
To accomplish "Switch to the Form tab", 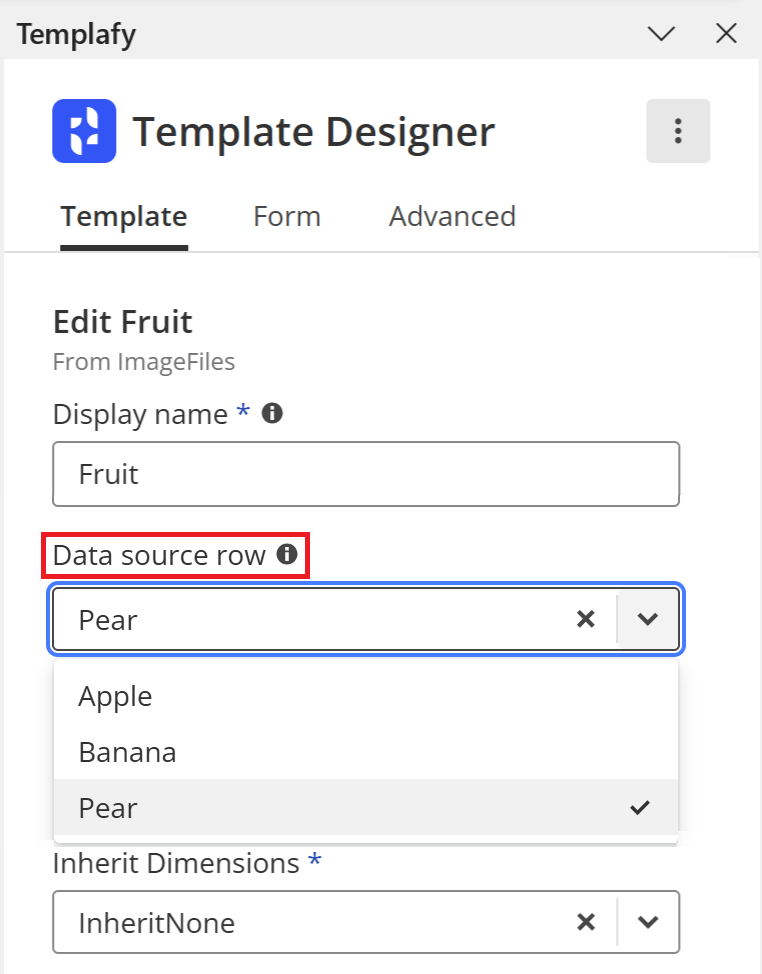I will pyautogui.click(x=287, y=216).
